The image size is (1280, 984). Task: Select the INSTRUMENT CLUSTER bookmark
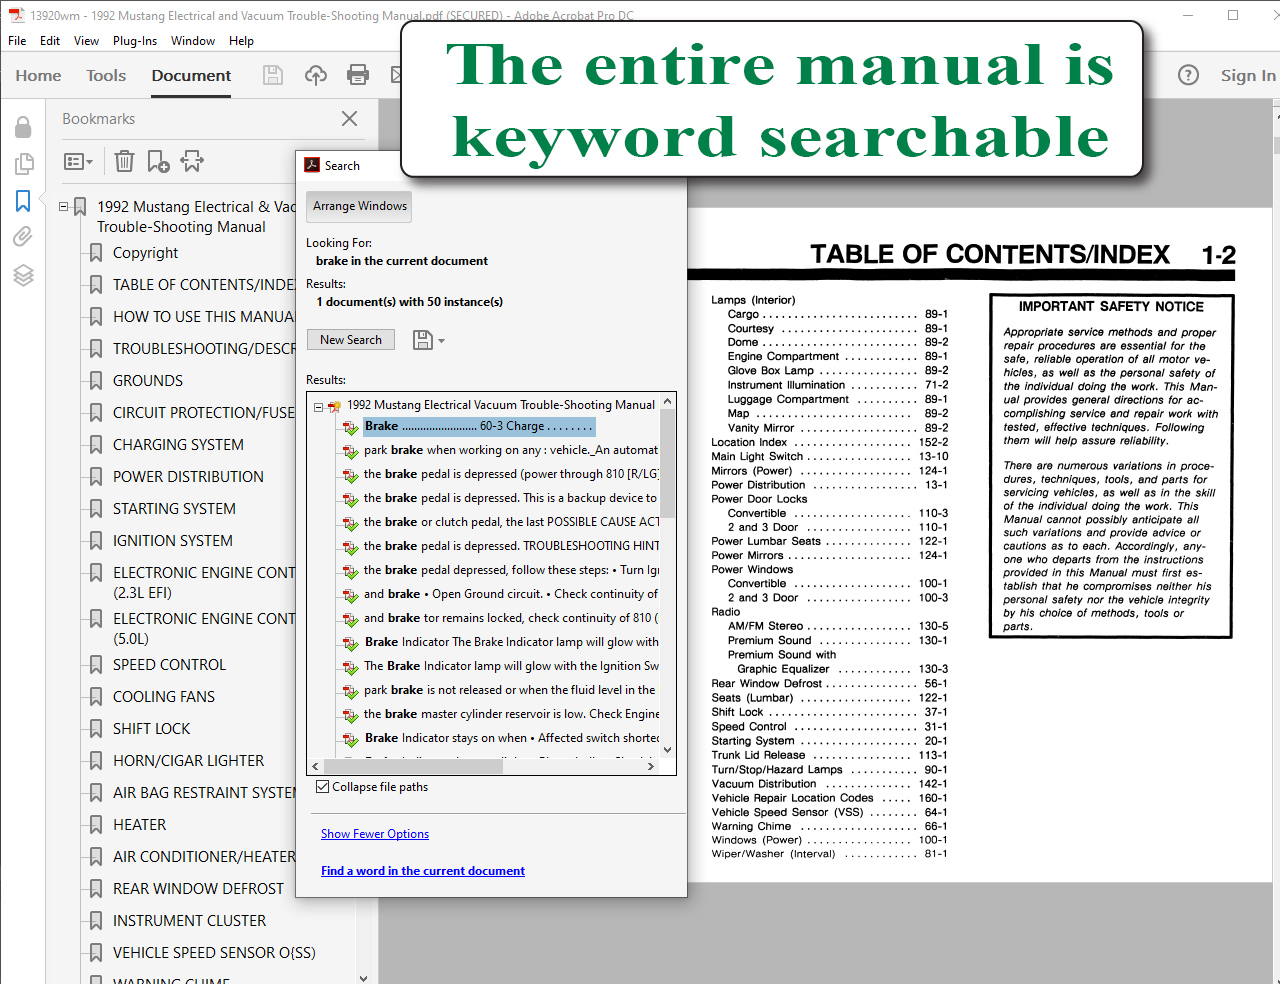click(189, 921)
